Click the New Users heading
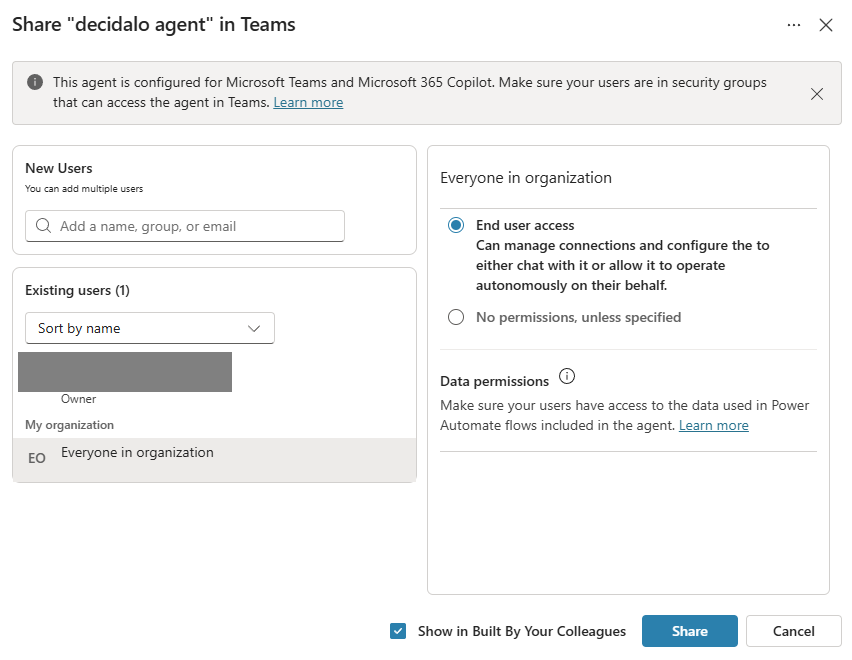This screenshot has height=660, width=852. (x=59, y=168)
